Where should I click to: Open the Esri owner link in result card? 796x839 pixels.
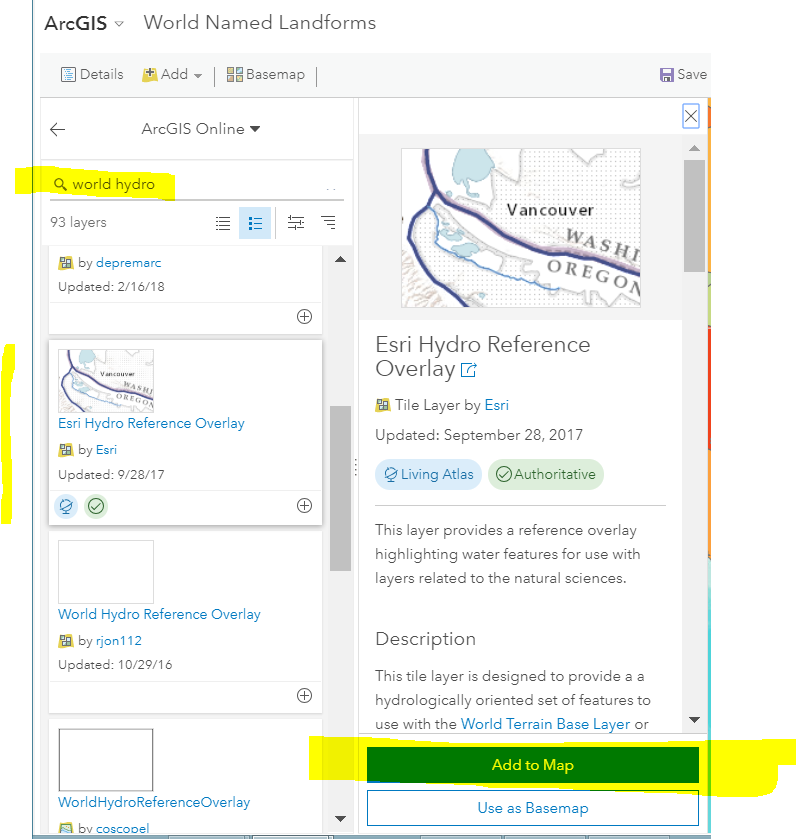point(106,450)
